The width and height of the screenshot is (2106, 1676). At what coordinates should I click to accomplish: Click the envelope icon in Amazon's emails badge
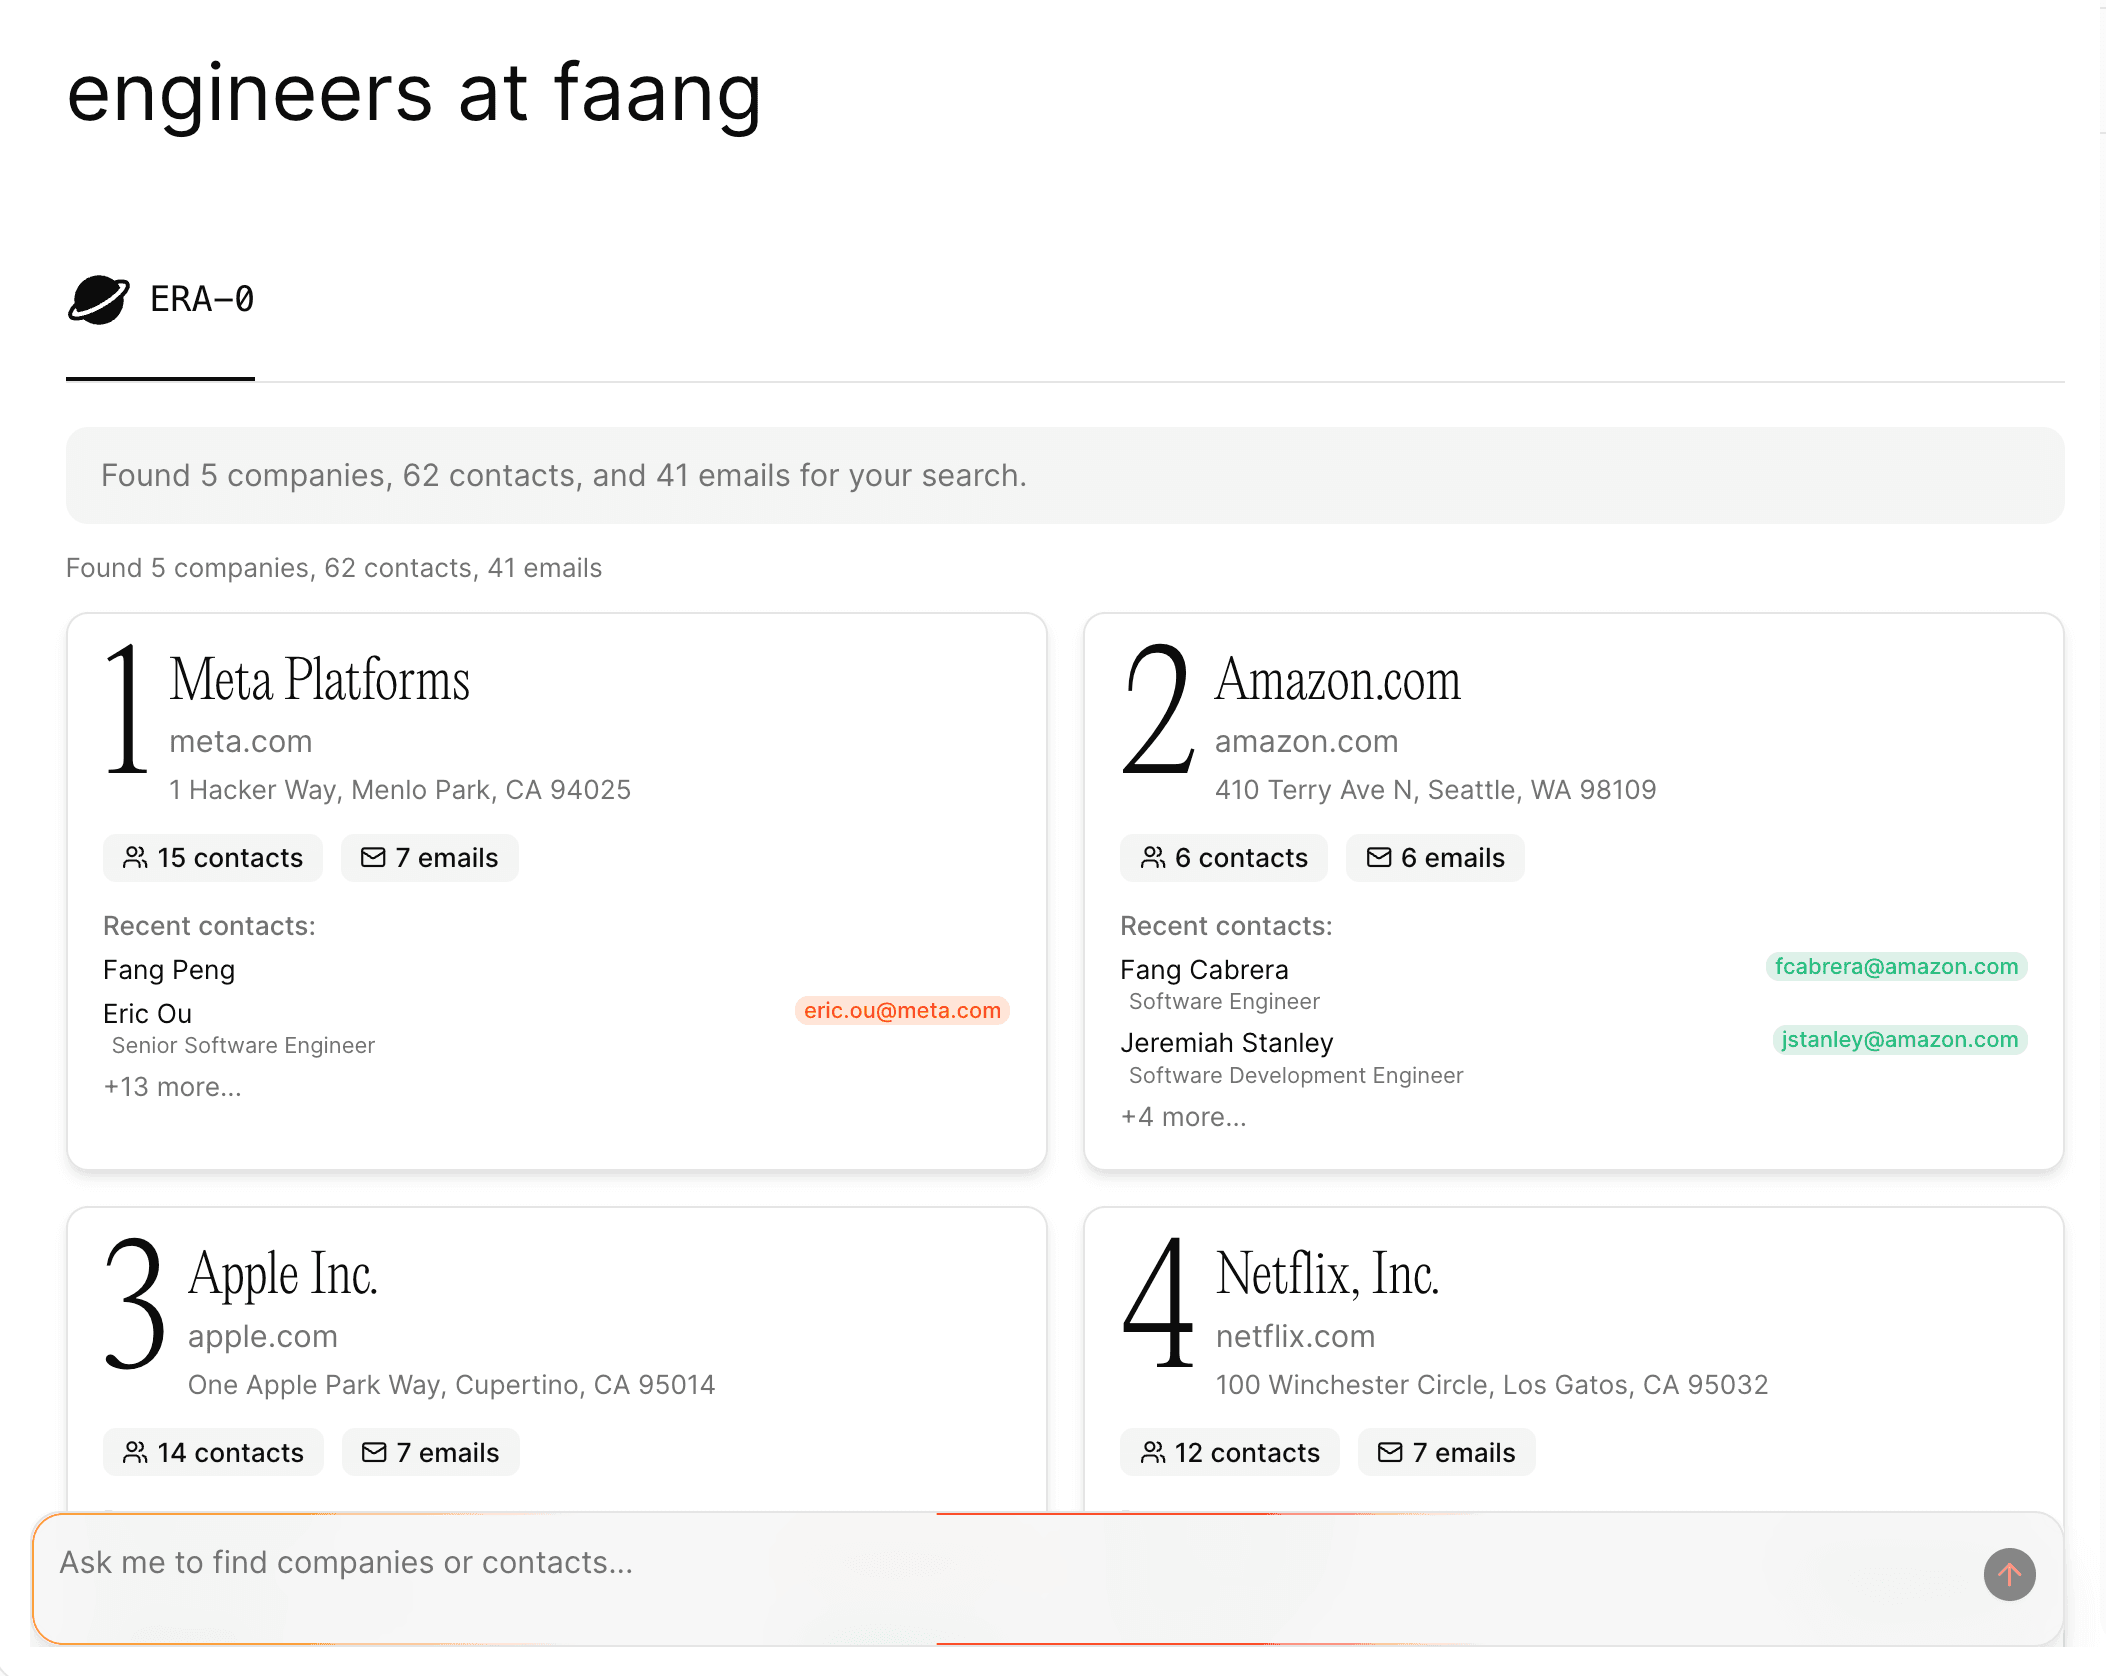1379,858
